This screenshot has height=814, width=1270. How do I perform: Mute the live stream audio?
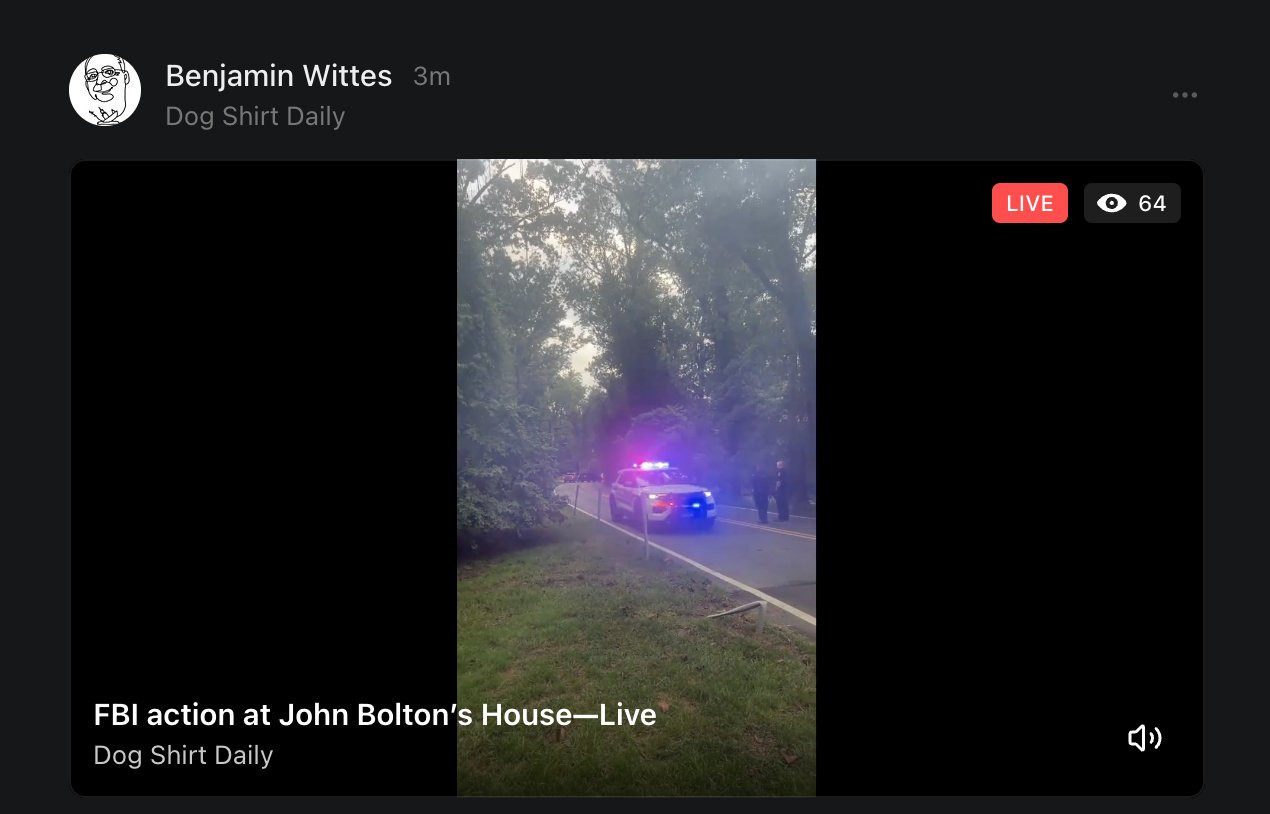(x=1145, y=738)
